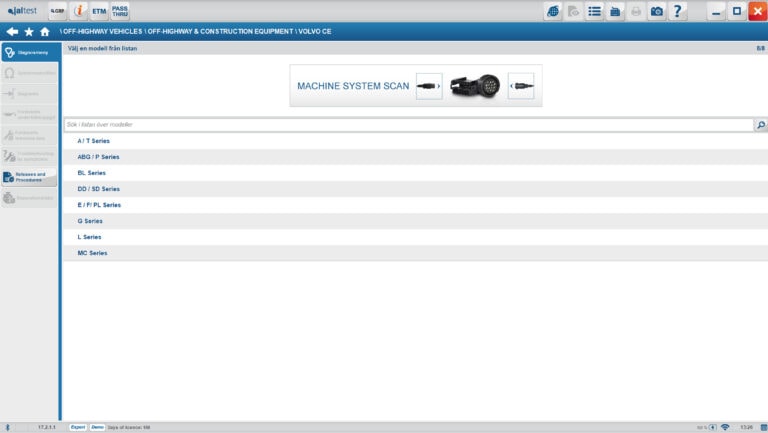Viewport: 768px width, 433px height.
Task: Click the diagnostic connector image
Action: pos(475,86)
